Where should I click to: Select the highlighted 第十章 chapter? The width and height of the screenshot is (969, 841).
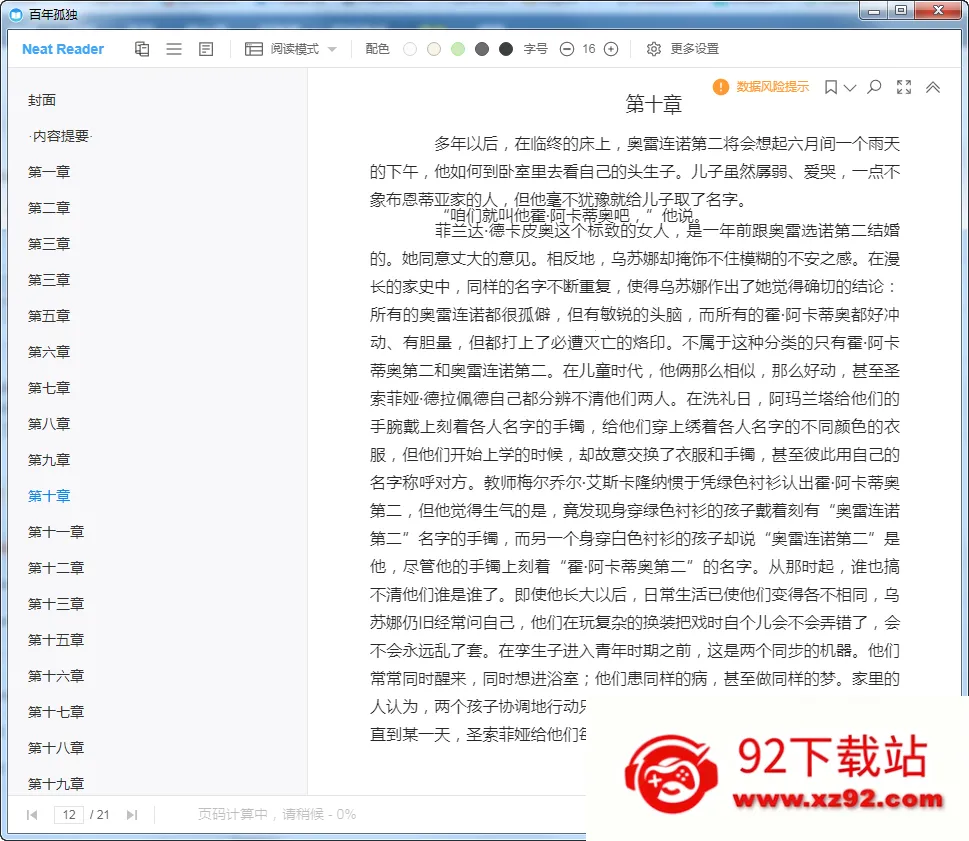(49, 496)
